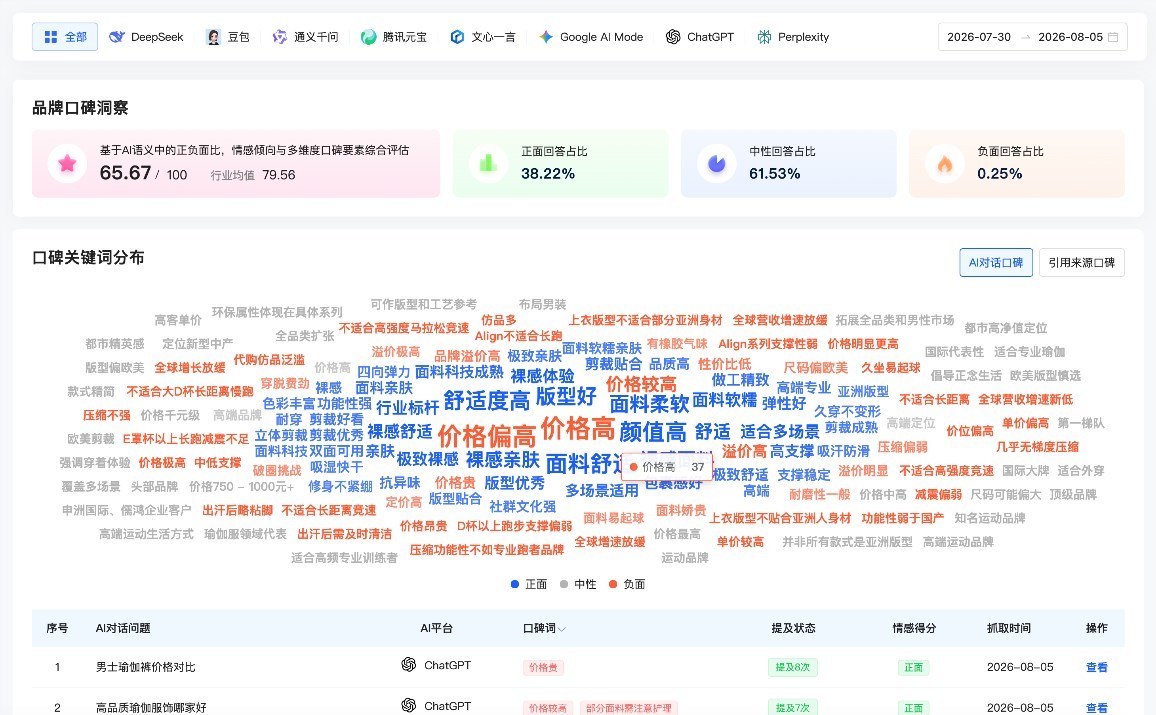1156x715 pixels.
Task: Click the 豆包 avatar icon
Action: point(213,37)
